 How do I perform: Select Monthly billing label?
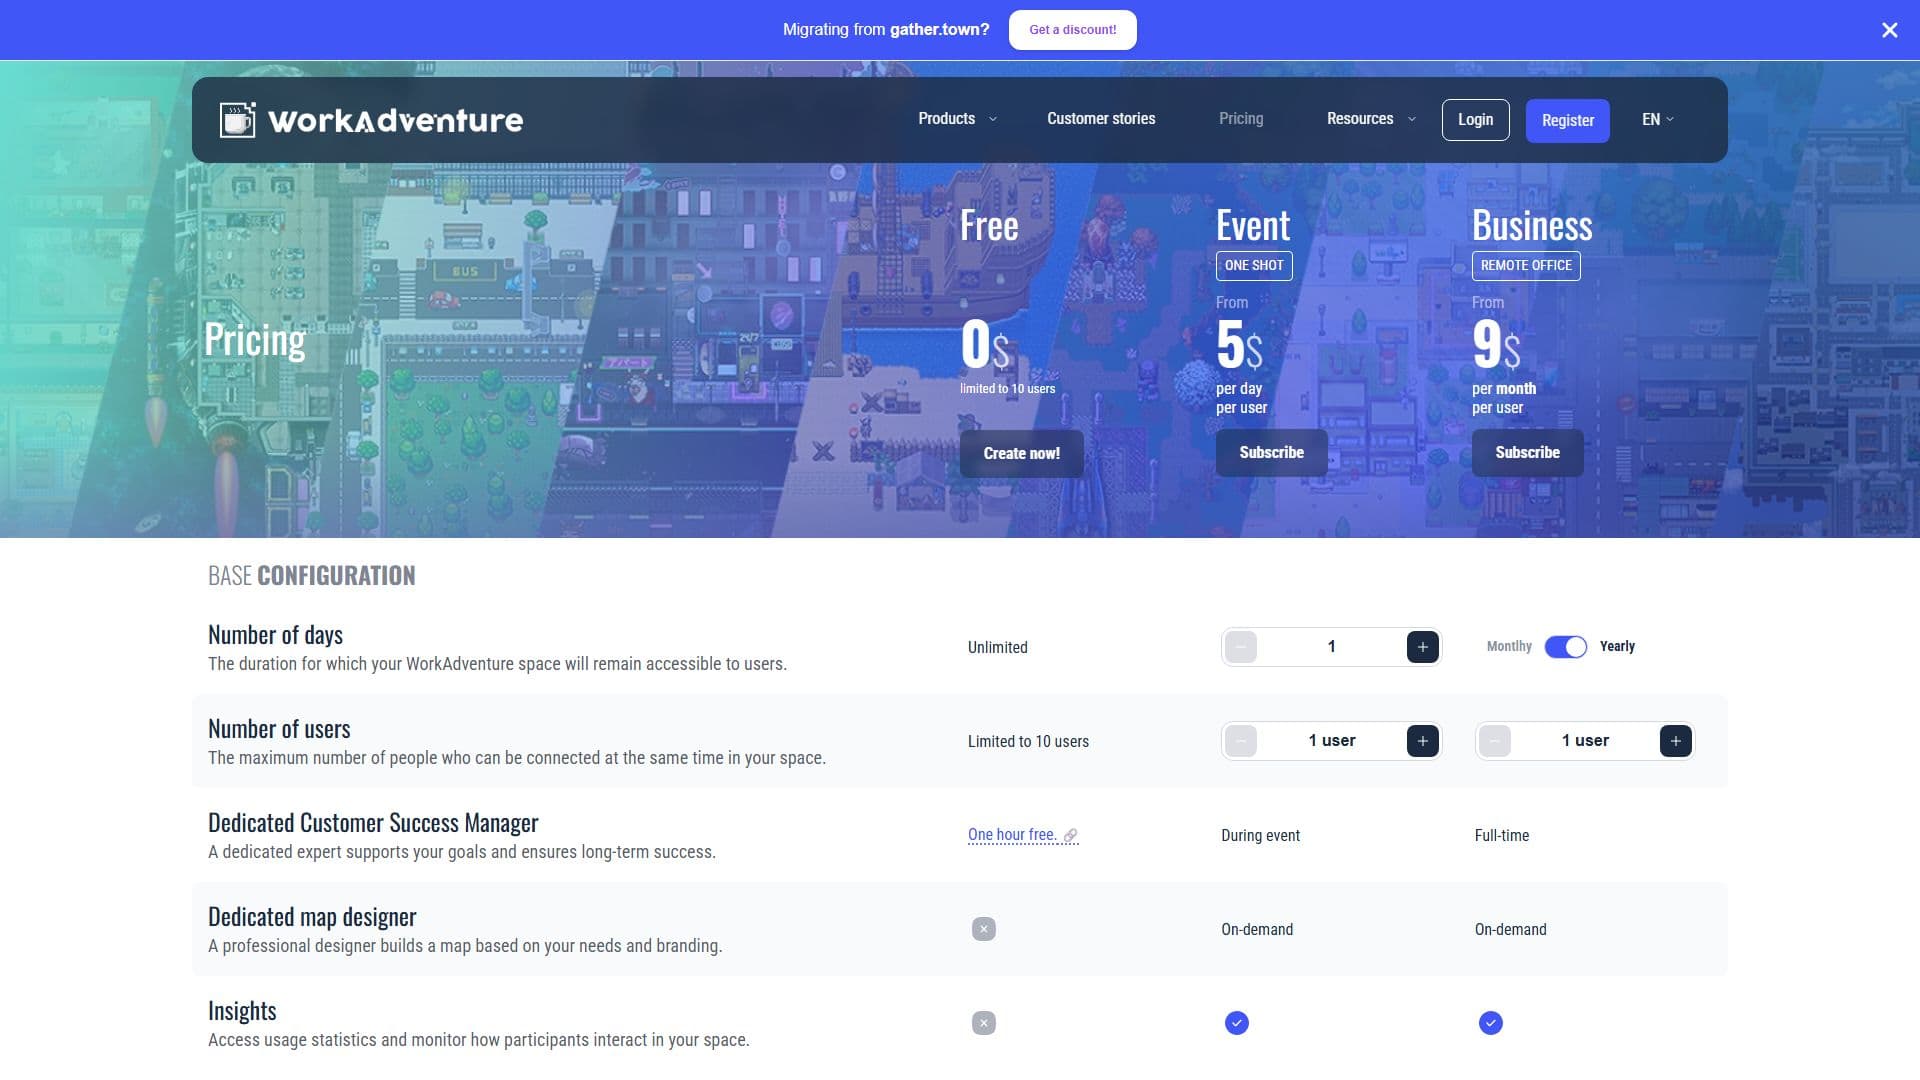tap(1509, 646)
